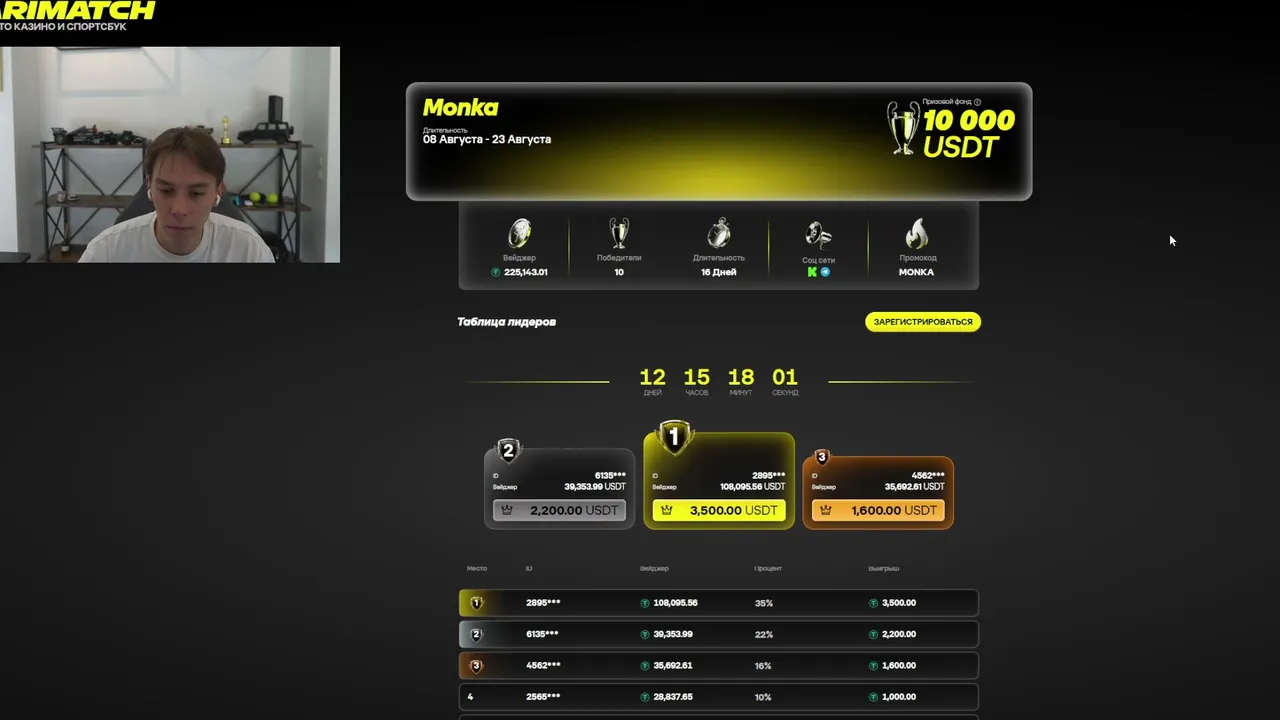The image size is (1280, 720).
Task: Click the 12 days countdown number
Action: (652, 377)
